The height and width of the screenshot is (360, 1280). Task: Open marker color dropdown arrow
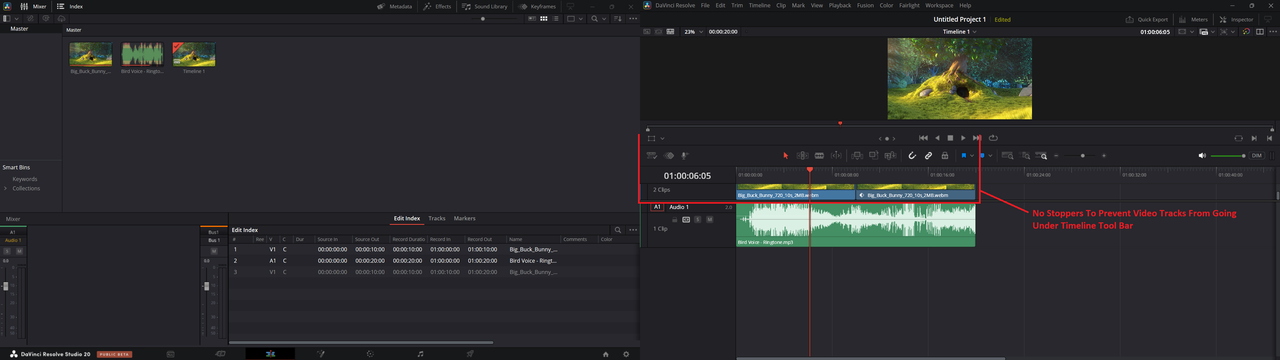click(991, 155)
